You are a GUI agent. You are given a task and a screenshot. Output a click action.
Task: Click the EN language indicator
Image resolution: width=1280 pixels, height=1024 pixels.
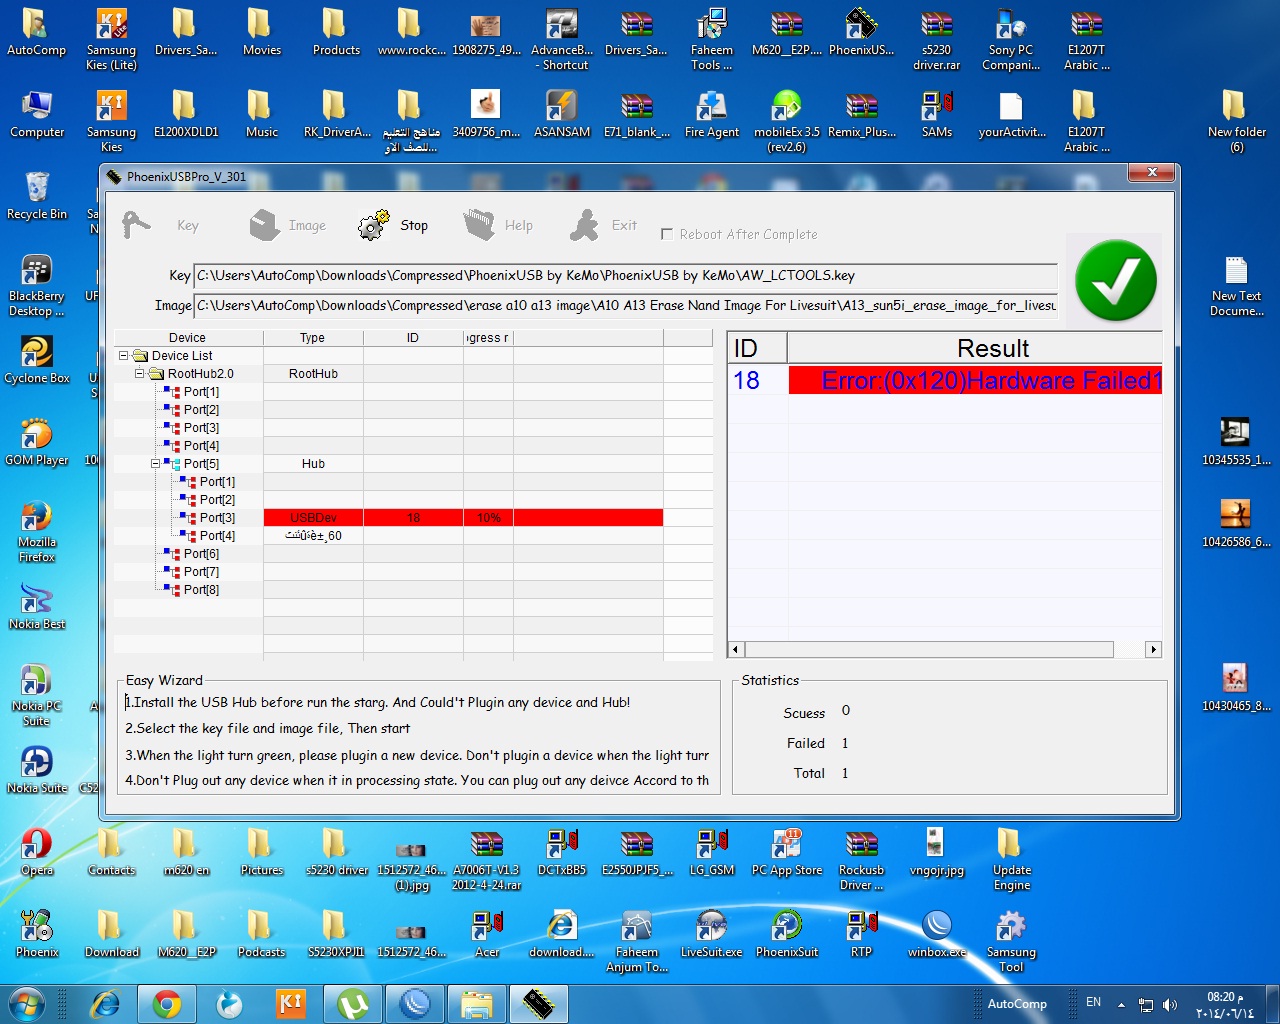click(1093, 1002)
